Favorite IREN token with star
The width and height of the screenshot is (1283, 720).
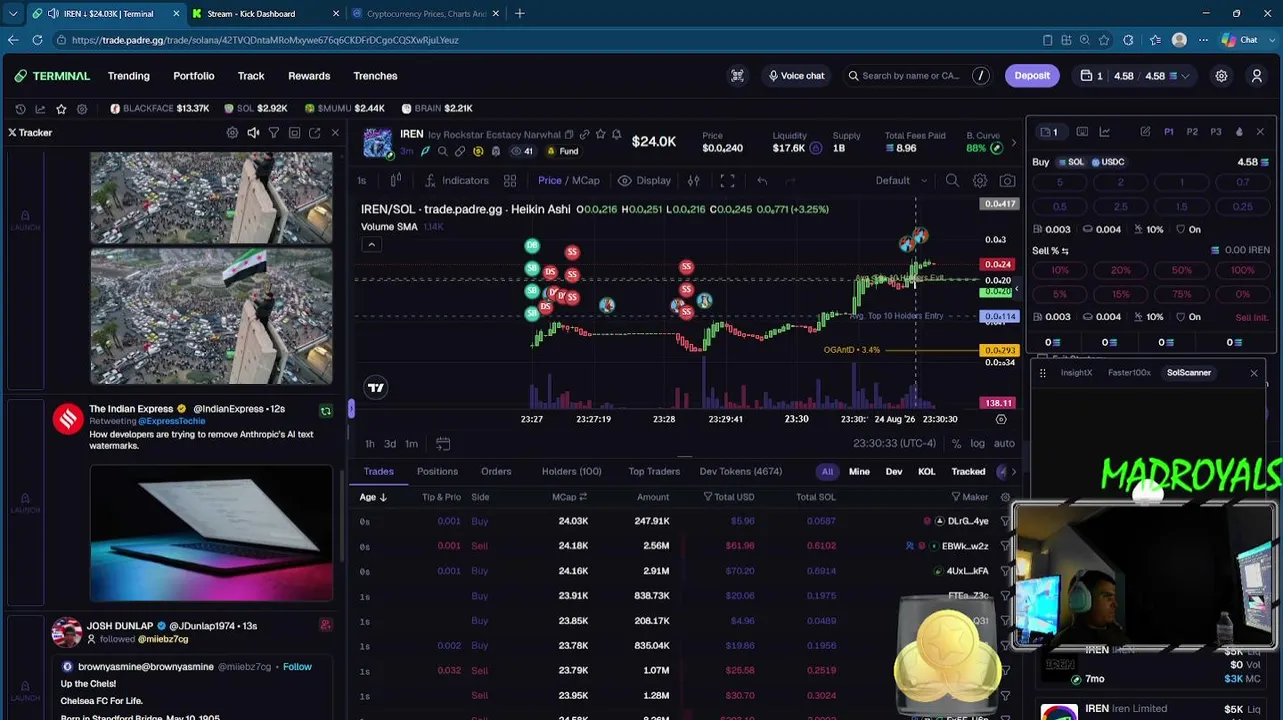(600, 134)
